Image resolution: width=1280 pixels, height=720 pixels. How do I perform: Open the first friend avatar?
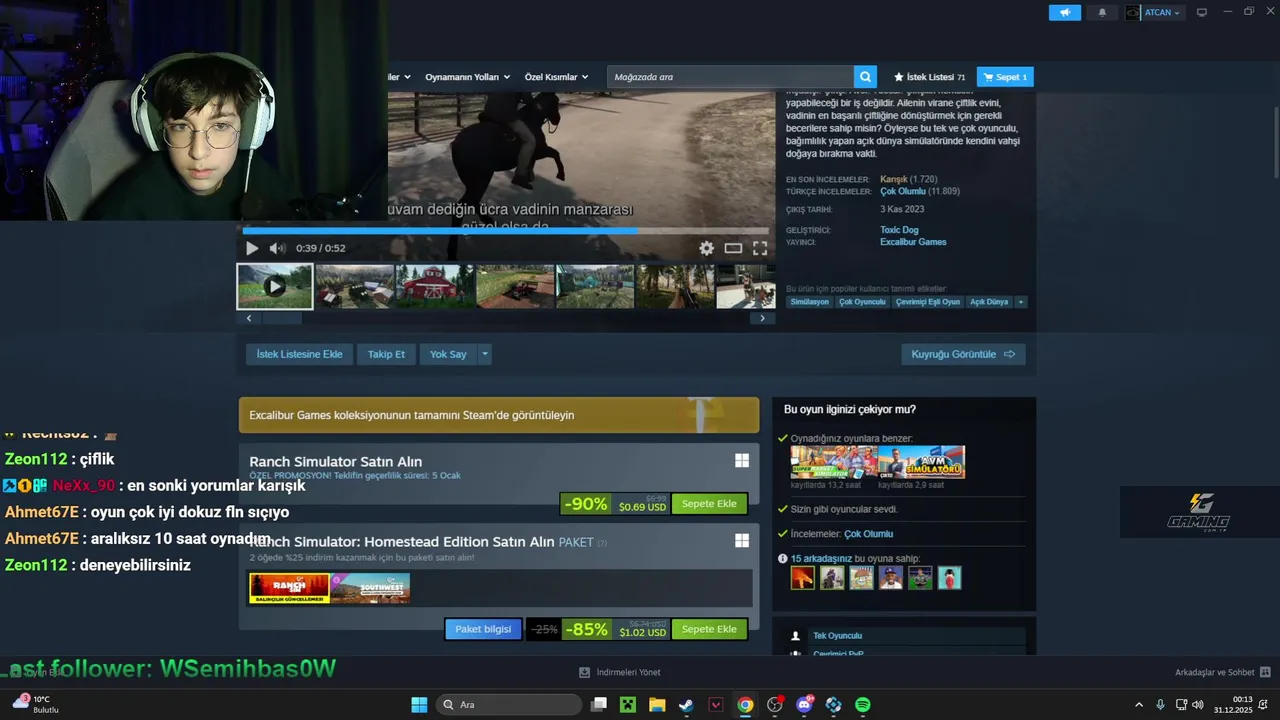pyautogui.click(x=803, y=578)
